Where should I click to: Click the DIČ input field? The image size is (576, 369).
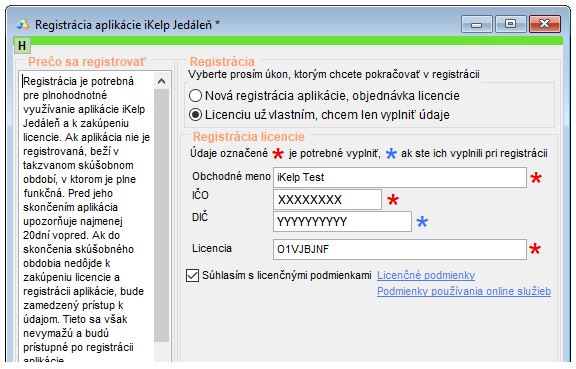click(342, 222)
